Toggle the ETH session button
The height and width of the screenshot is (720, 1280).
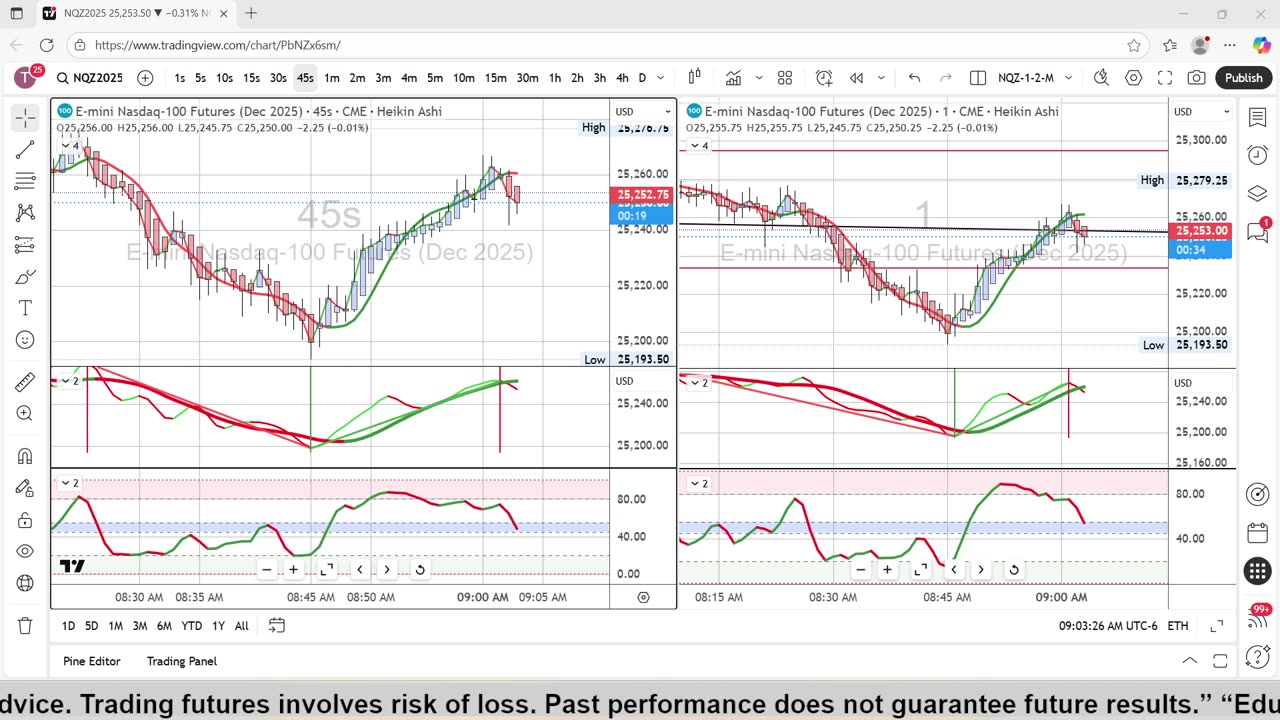coord(1178,626)
